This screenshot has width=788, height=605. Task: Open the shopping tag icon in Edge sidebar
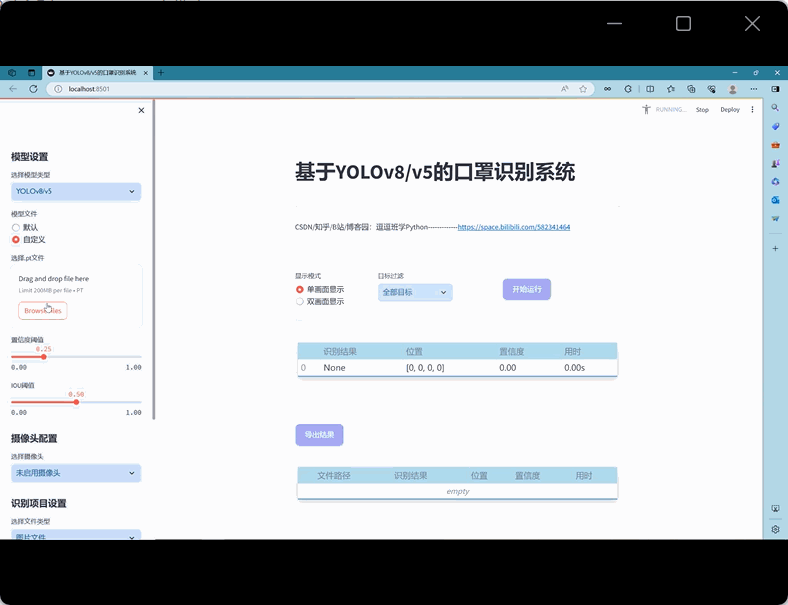(775, 126)
